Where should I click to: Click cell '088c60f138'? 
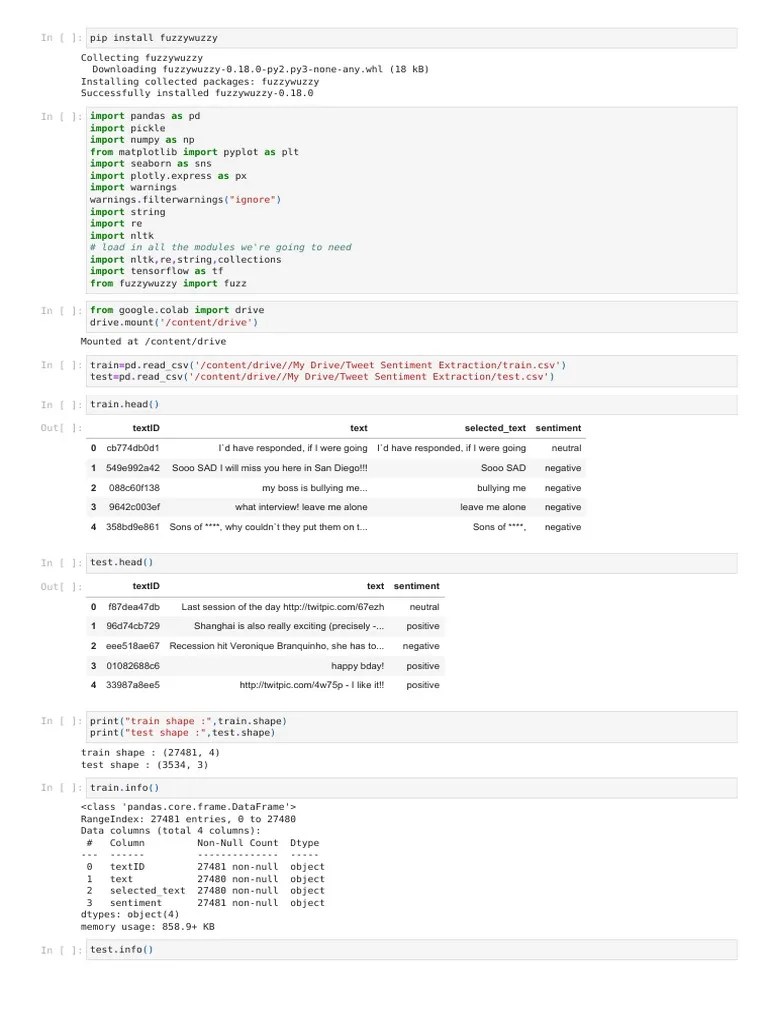tap(134, 488)
